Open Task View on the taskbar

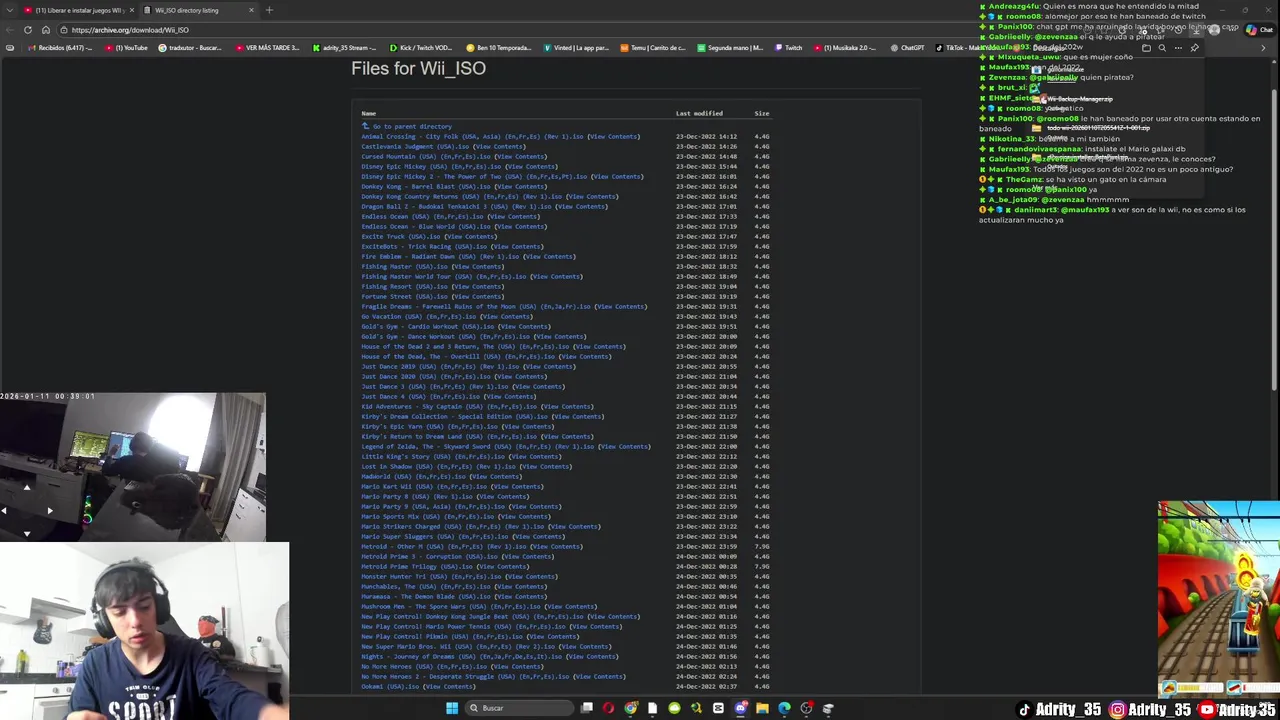[x=587, y=708]
